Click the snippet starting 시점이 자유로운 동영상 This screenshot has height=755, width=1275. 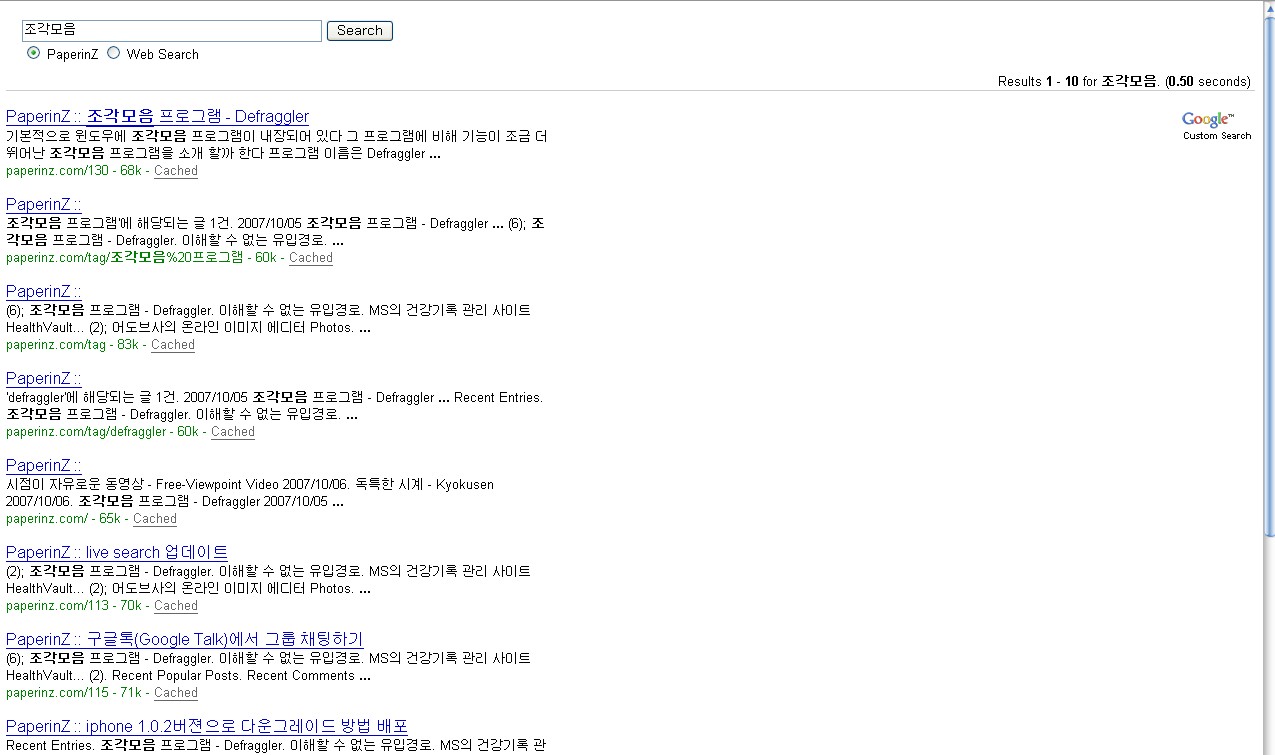tap(250, 493)
